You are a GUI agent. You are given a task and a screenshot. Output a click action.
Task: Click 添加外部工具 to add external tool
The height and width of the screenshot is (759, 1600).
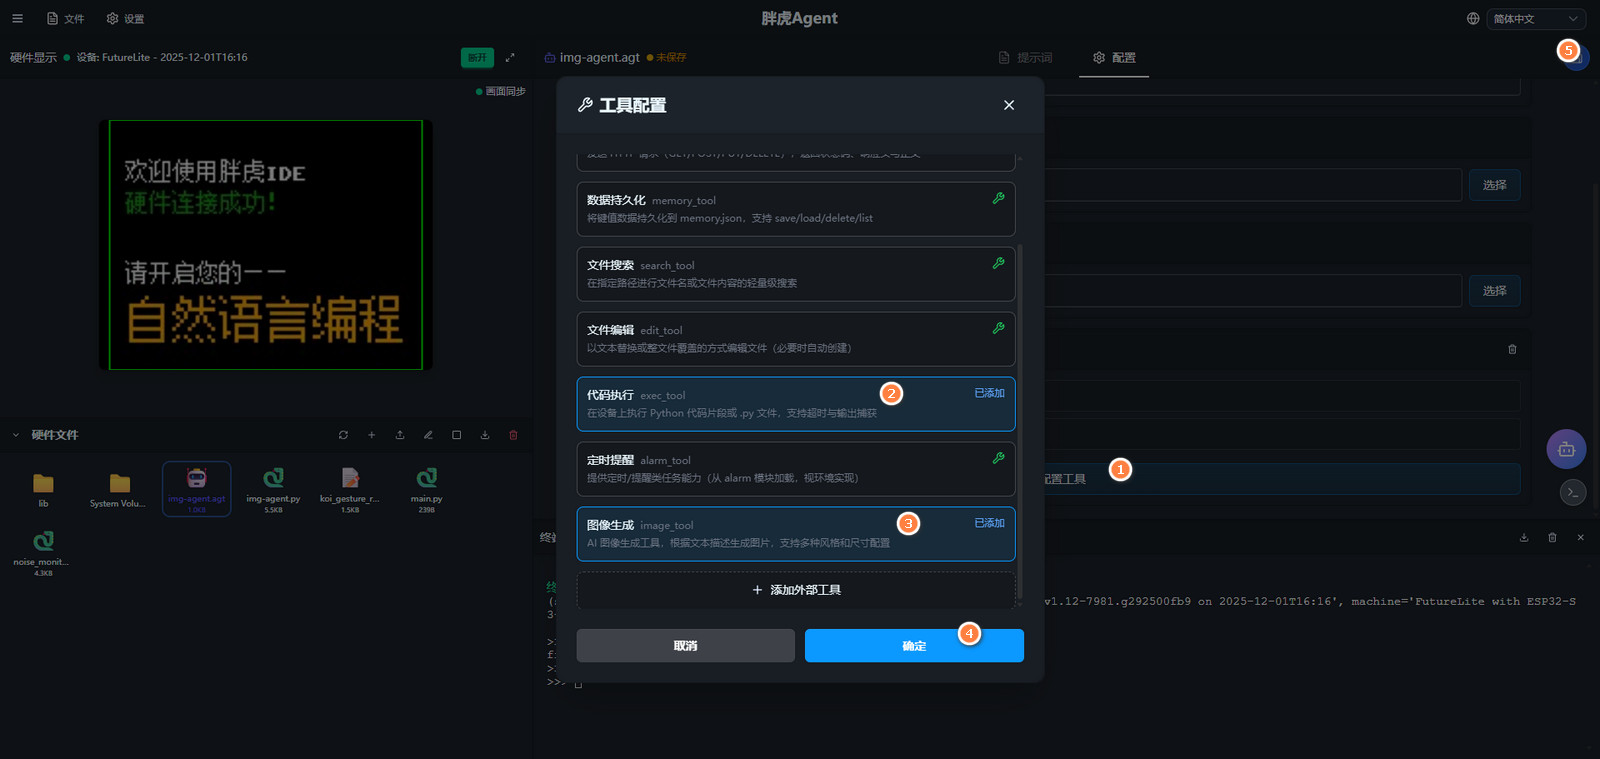pyautogui.click(x=795, y=590)
